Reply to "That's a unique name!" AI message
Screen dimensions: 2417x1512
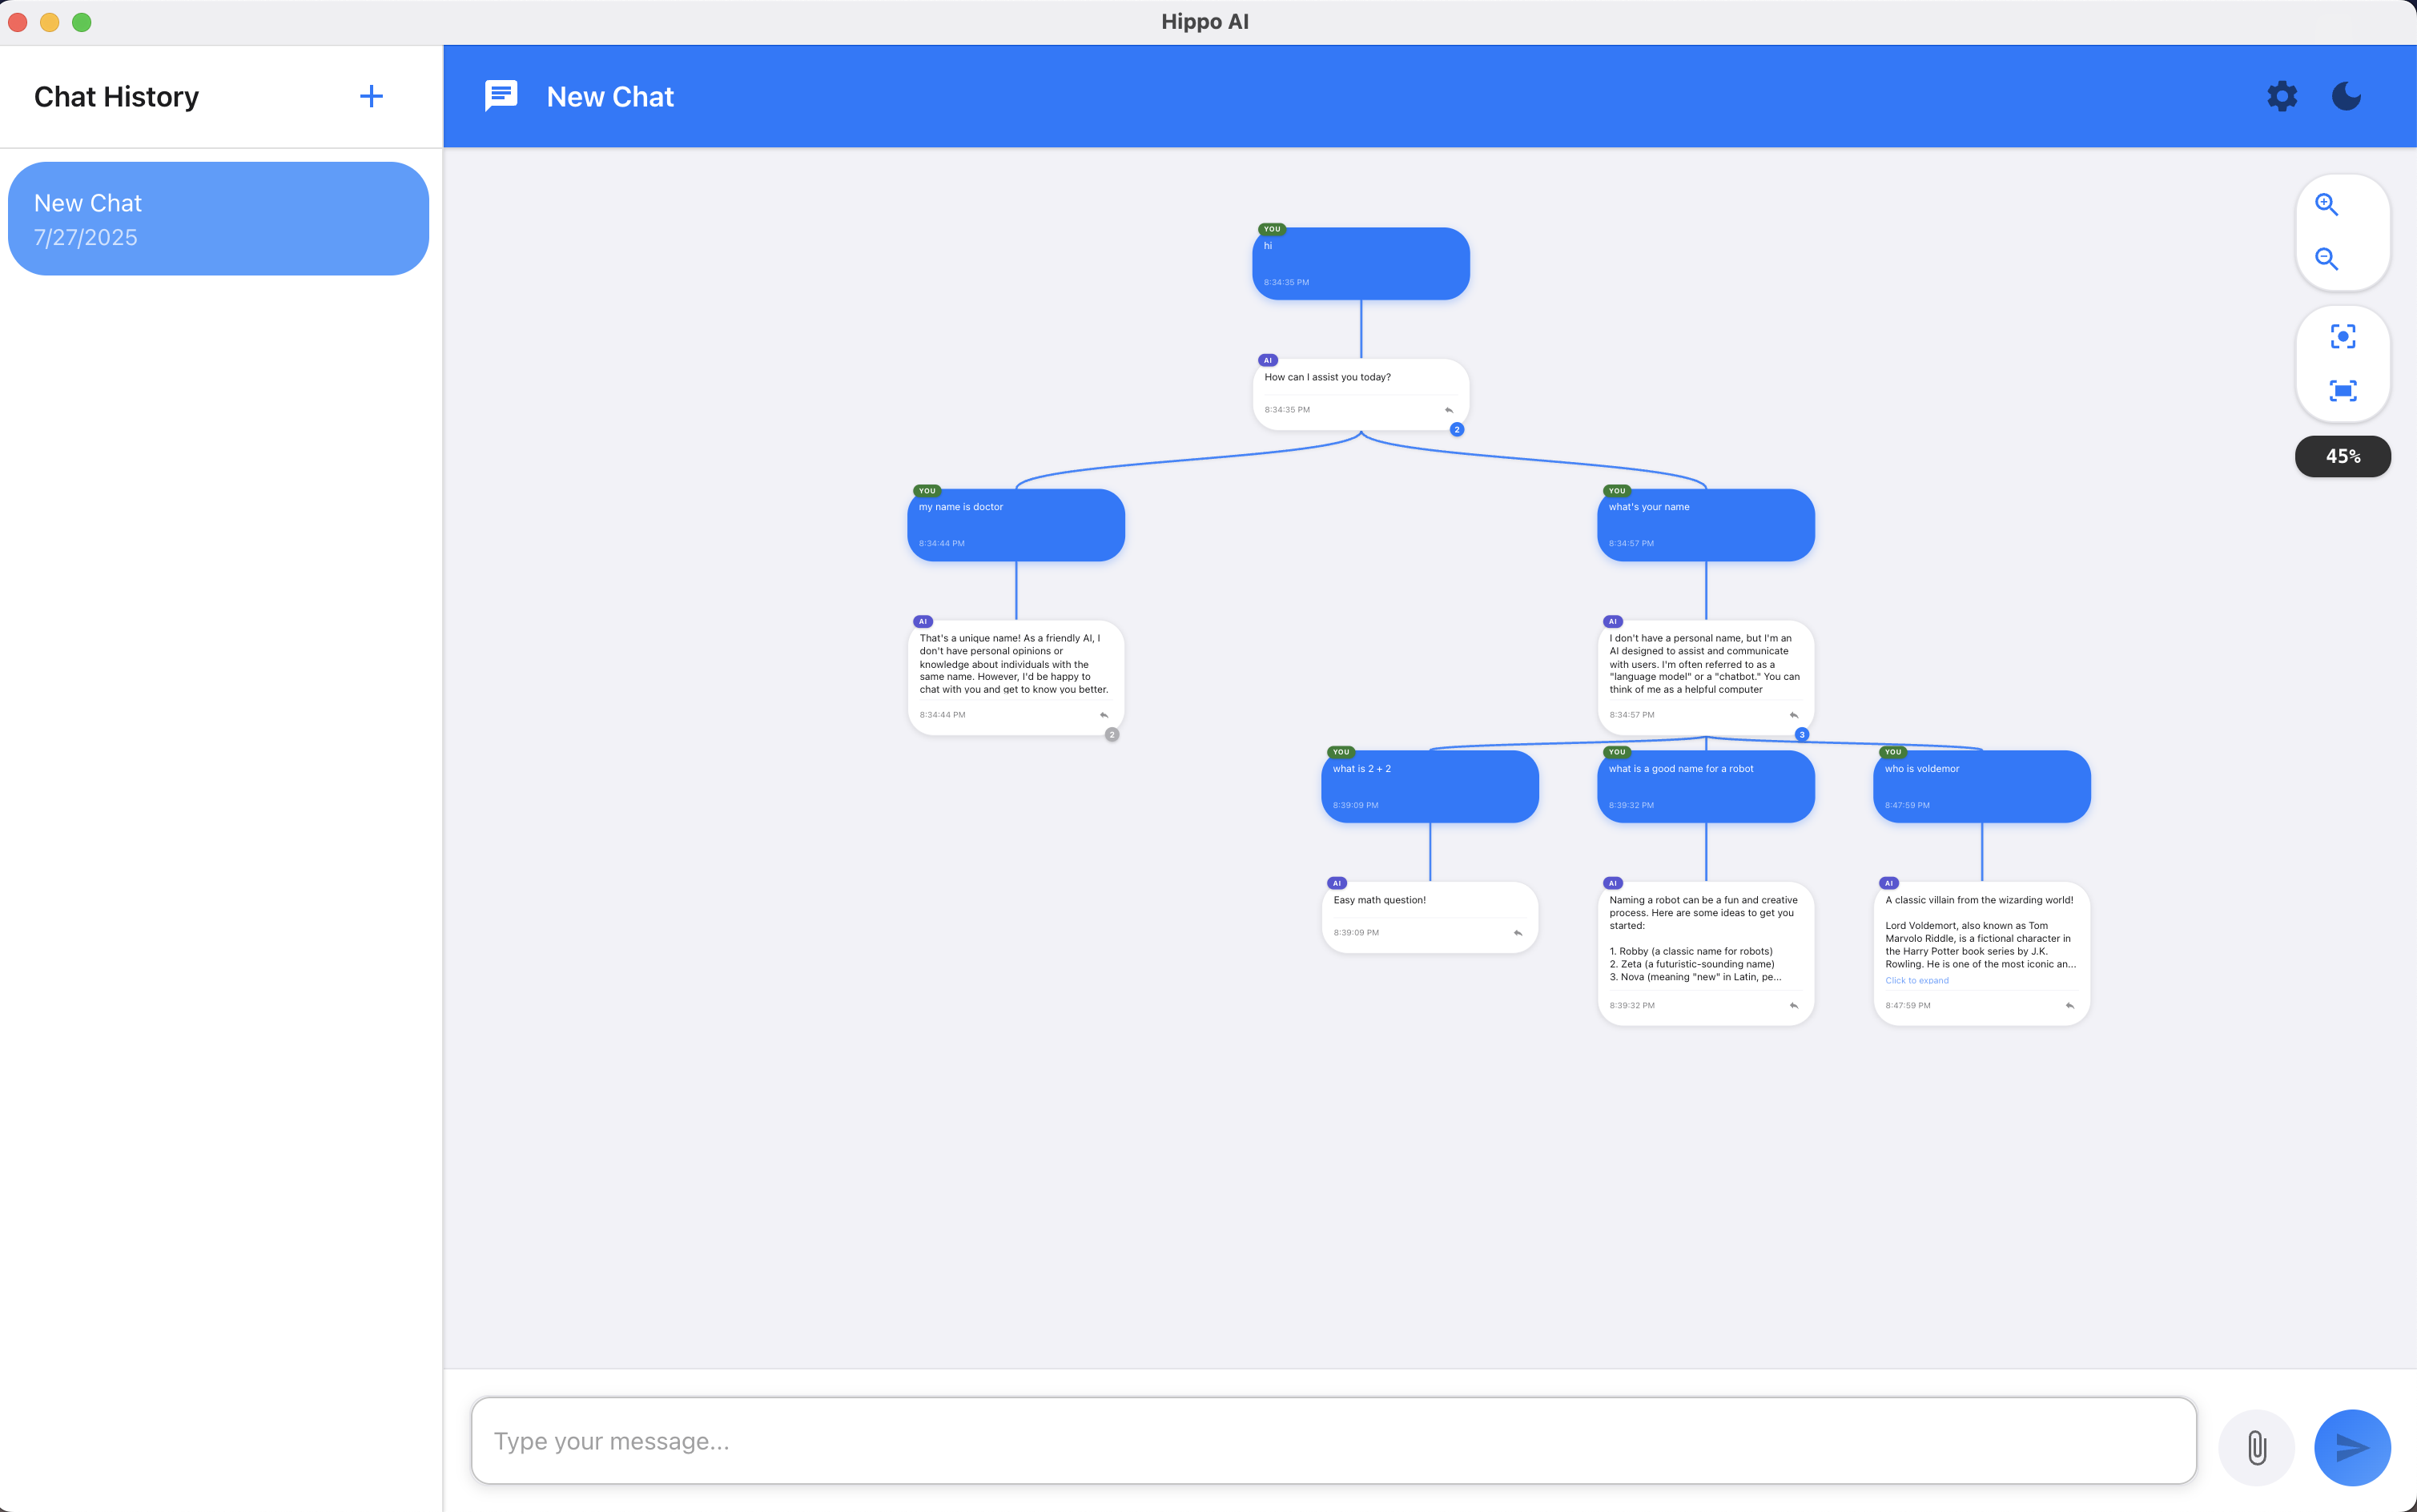click(x=1104, y=715)
